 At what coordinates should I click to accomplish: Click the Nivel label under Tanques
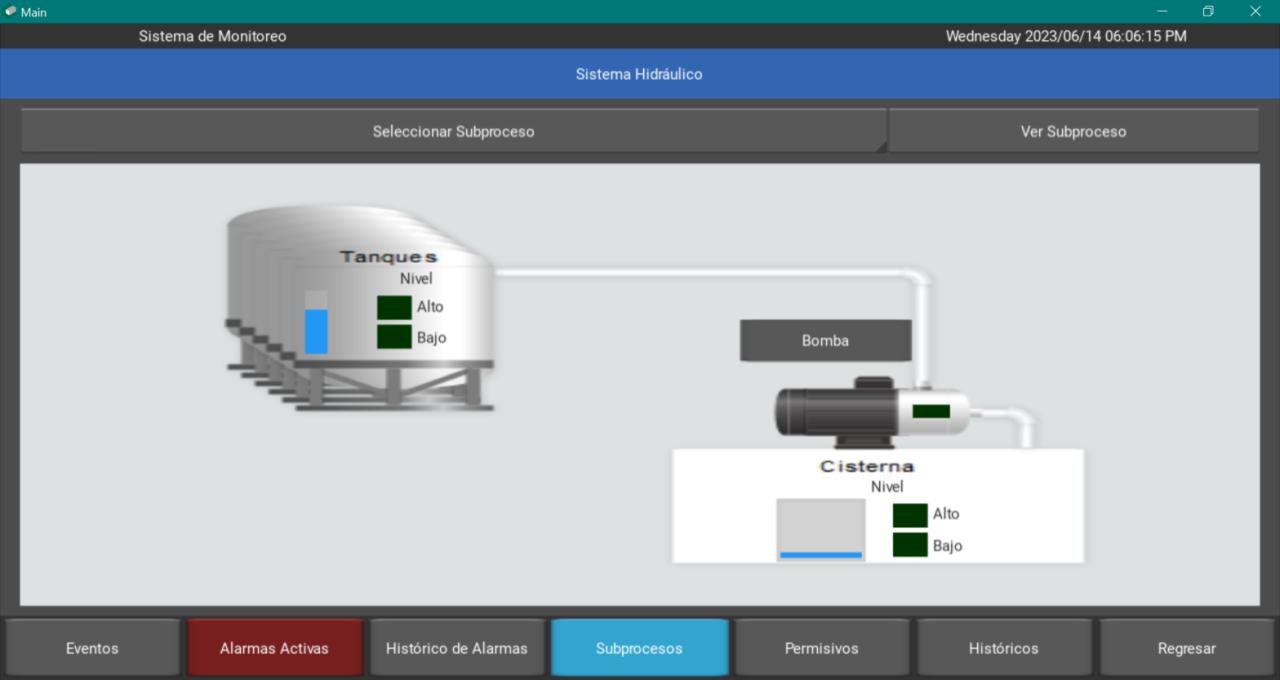[x=416, y=279]
